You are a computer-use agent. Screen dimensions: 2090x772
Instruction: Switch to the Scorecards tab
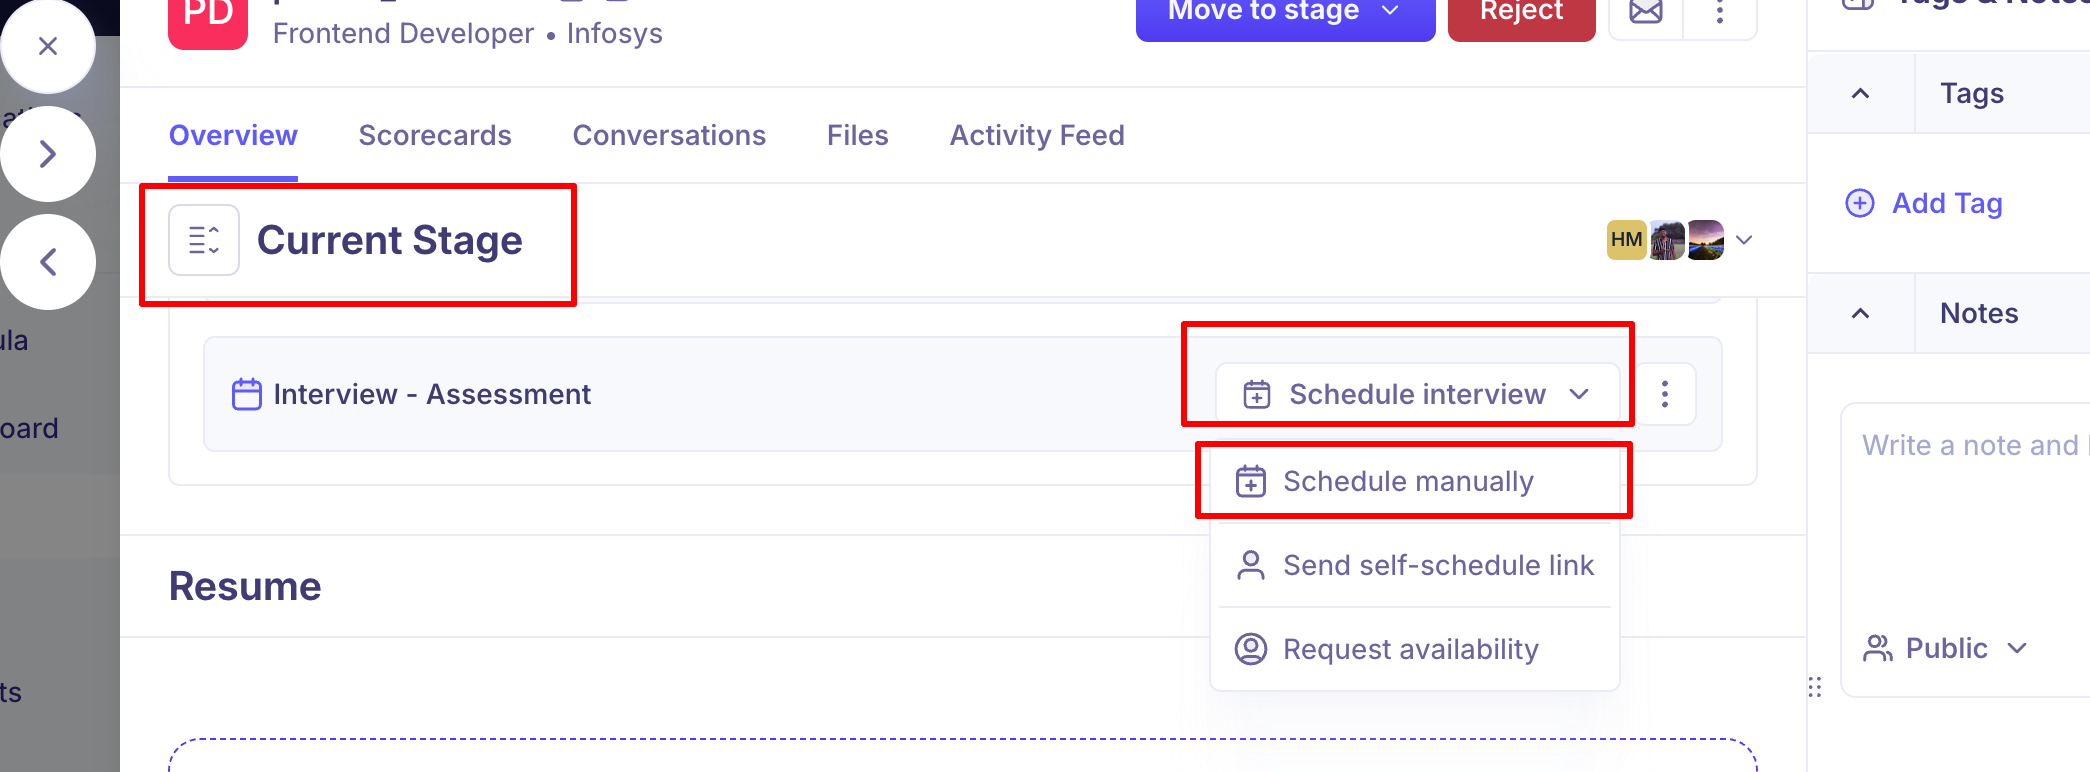pos(435,135)
